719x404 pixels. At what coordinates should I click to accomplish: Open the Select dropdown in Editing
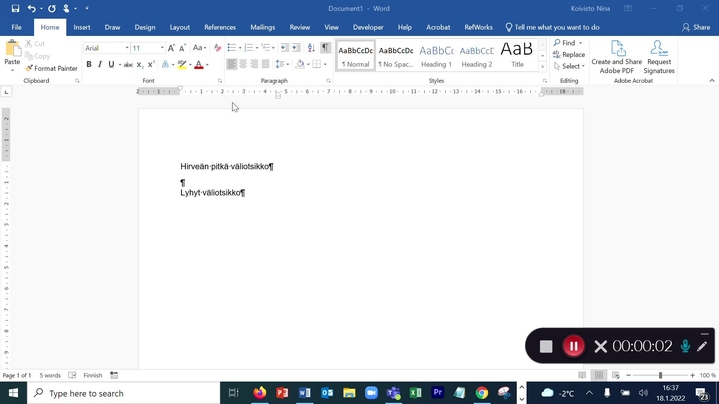(x=569, y=66)
